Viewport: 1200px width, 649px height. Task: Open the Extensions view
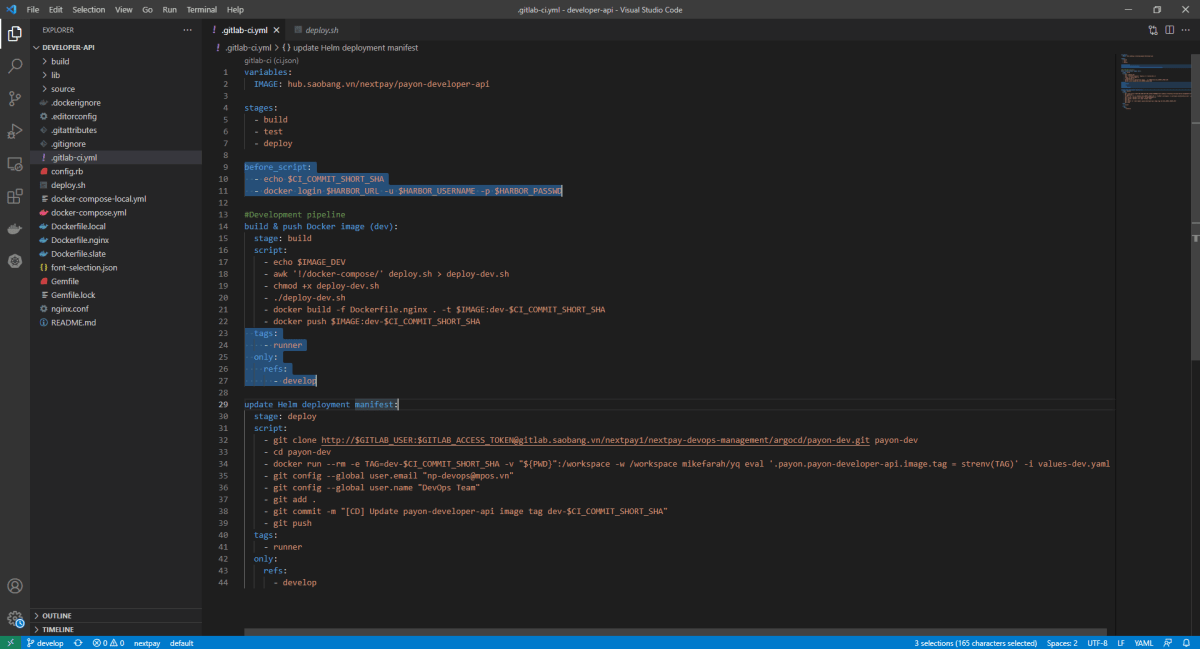pyautogui.click(x=15, y=196)
